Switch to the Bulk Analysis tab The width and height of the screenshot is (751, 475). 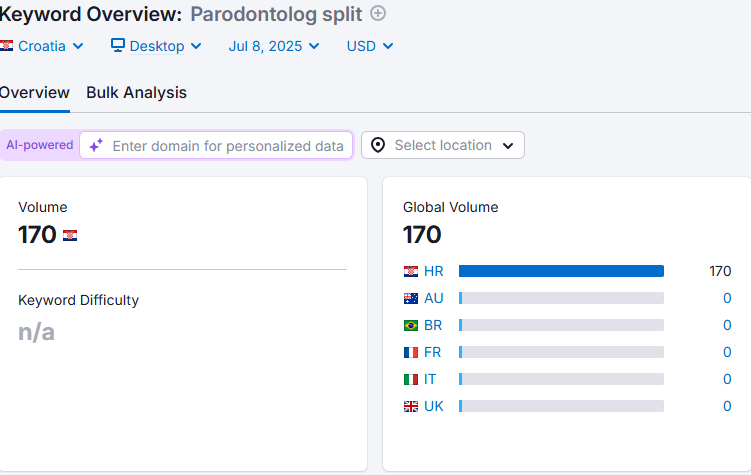(136, 93)
